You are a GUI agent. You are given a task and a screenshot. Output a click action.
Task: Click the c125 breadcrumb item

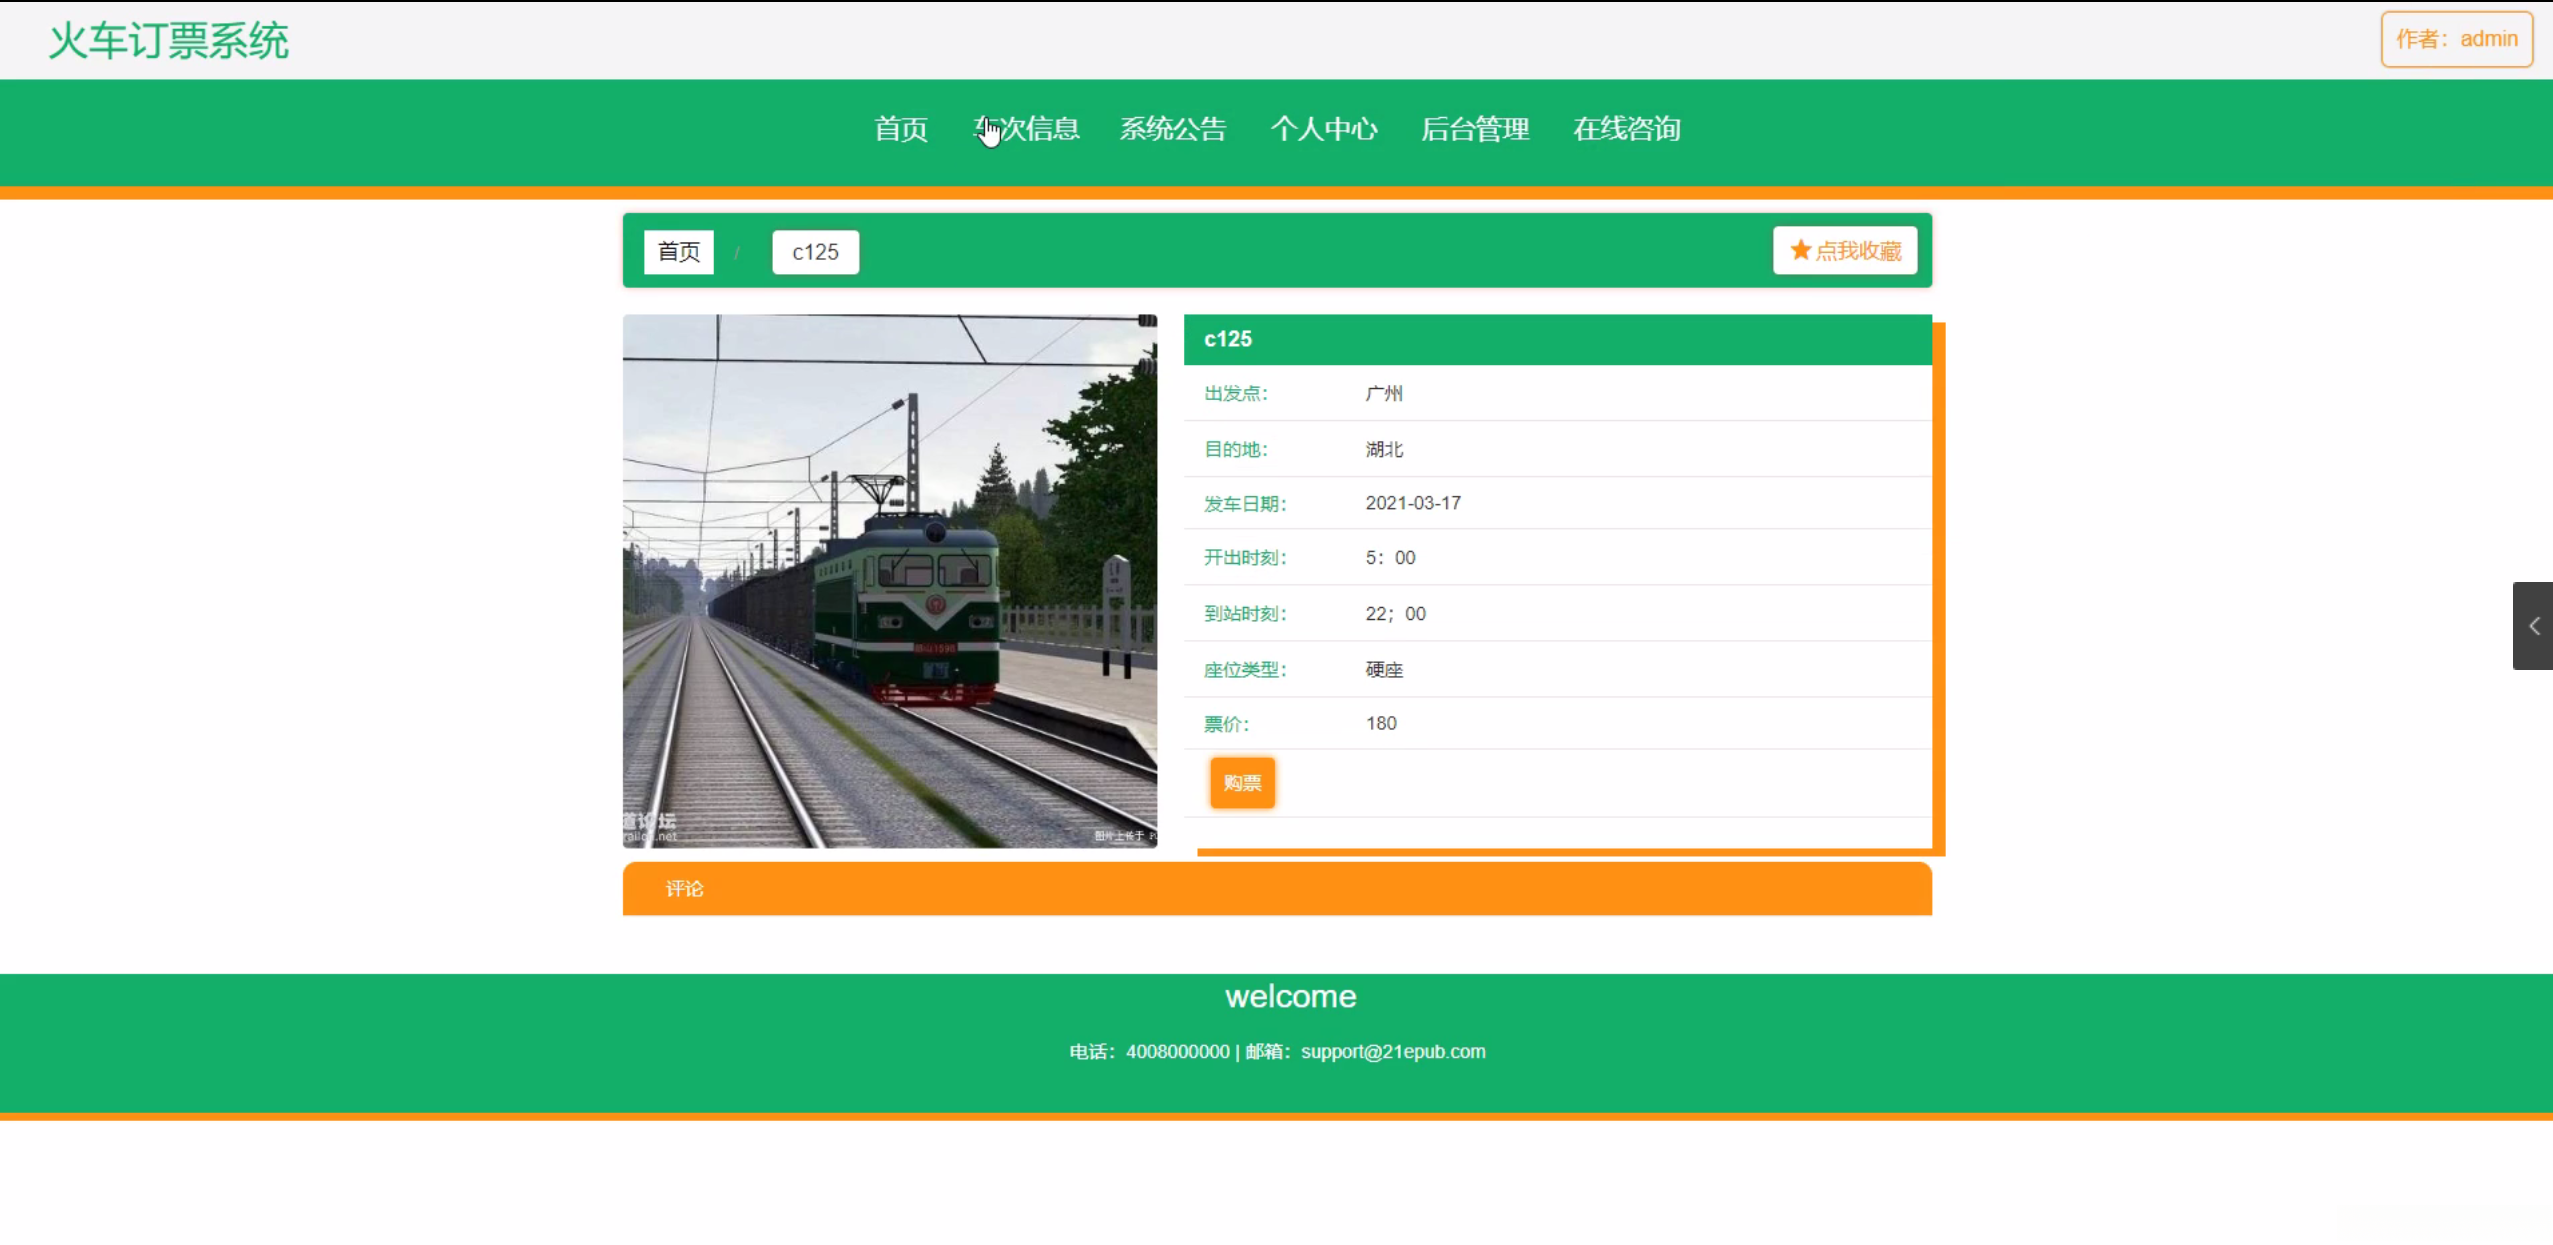pos(815,252)
